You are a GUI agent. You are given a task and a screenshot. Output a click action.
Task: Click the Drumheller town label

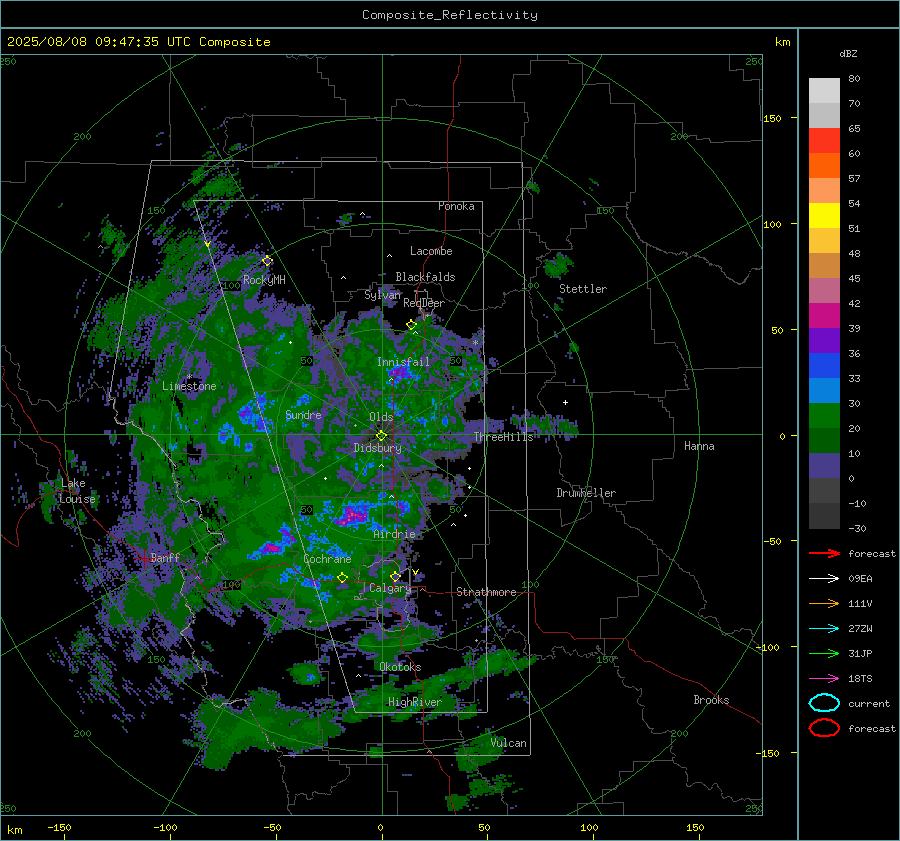[x=586, y=493]
